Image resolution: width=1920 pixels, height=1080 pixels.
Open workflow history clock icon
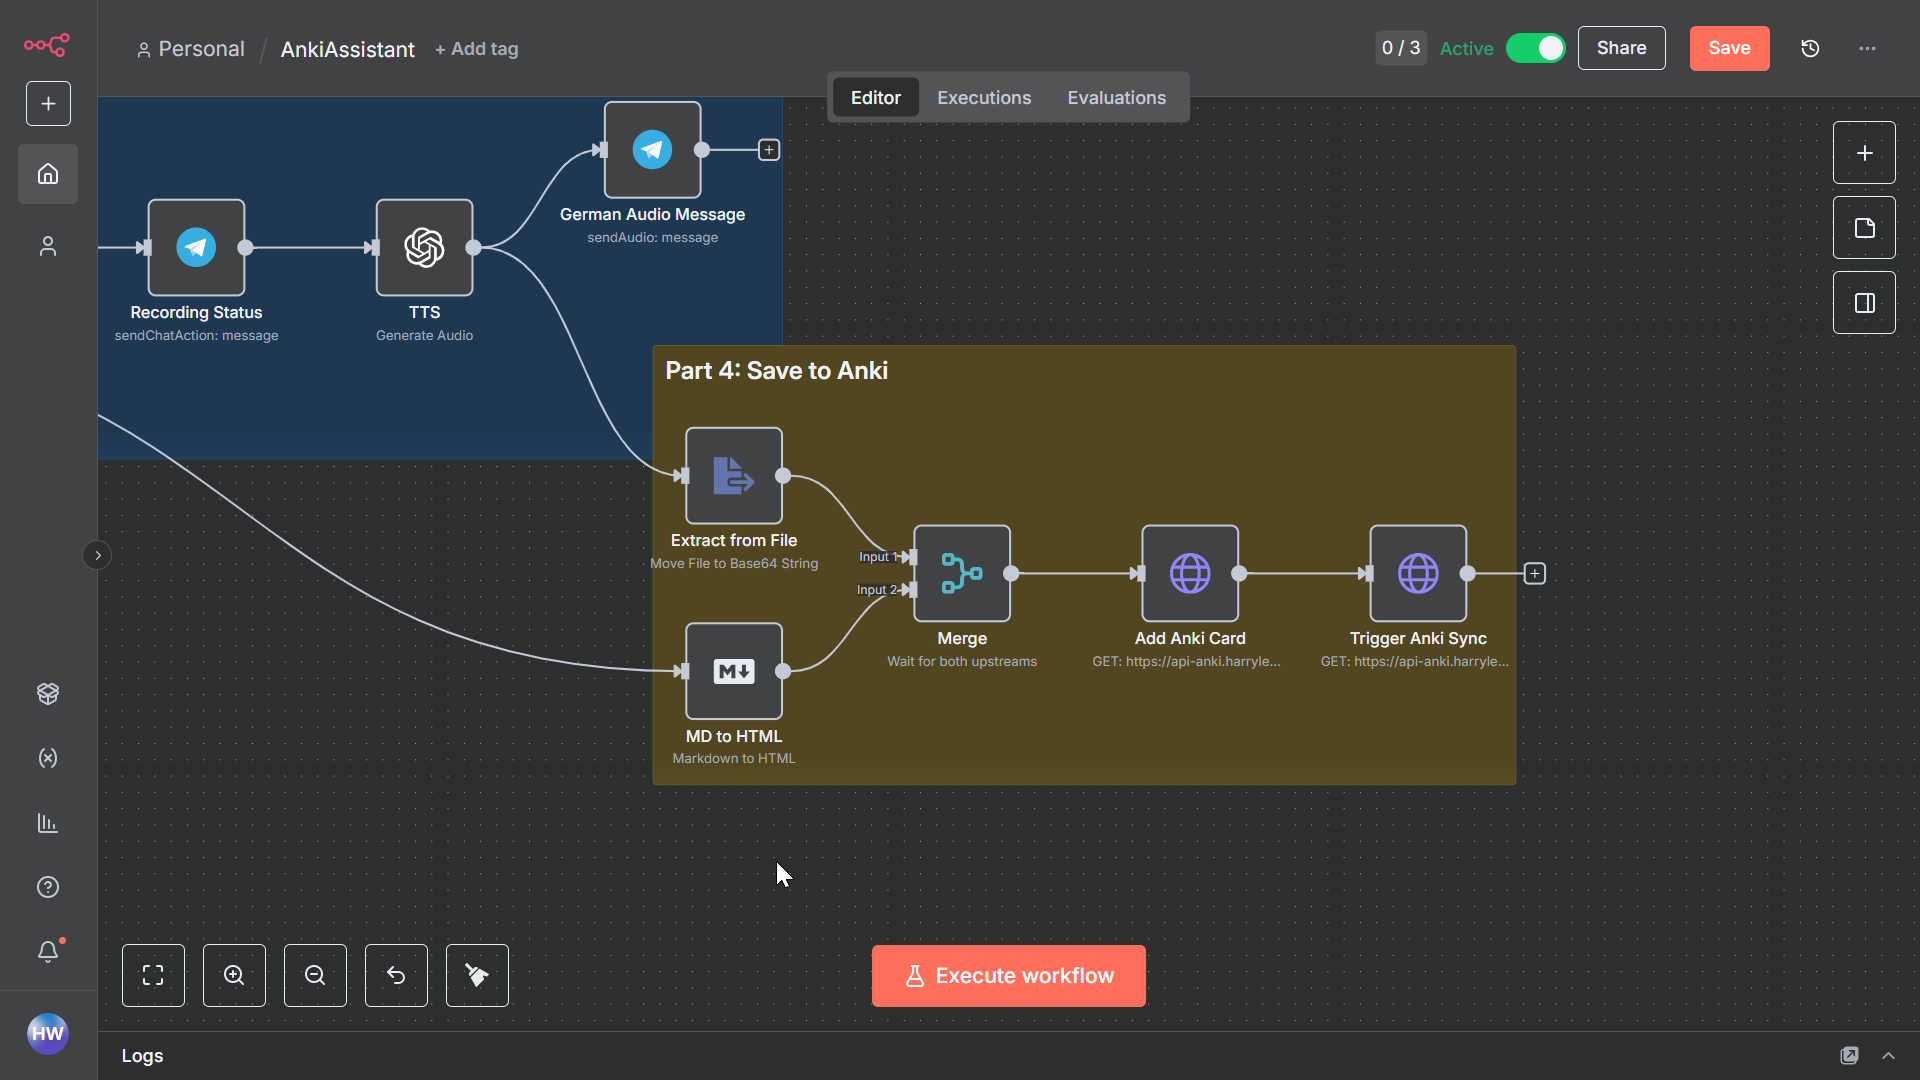tap(1810, 48)
